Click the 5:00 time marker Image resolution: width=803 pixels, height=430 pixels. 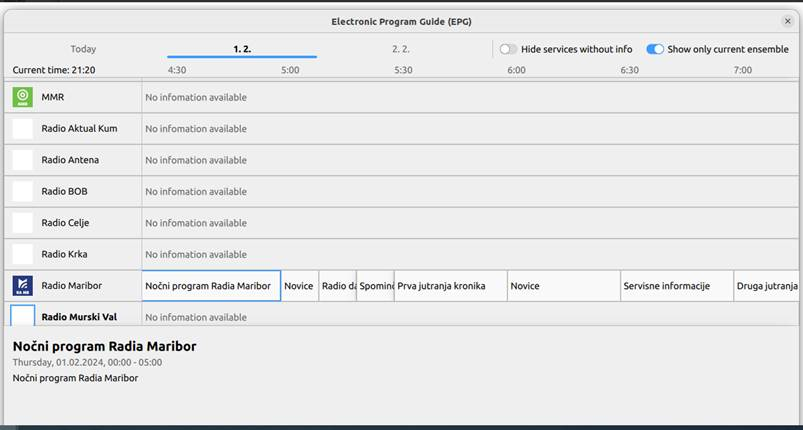point(290,70)
